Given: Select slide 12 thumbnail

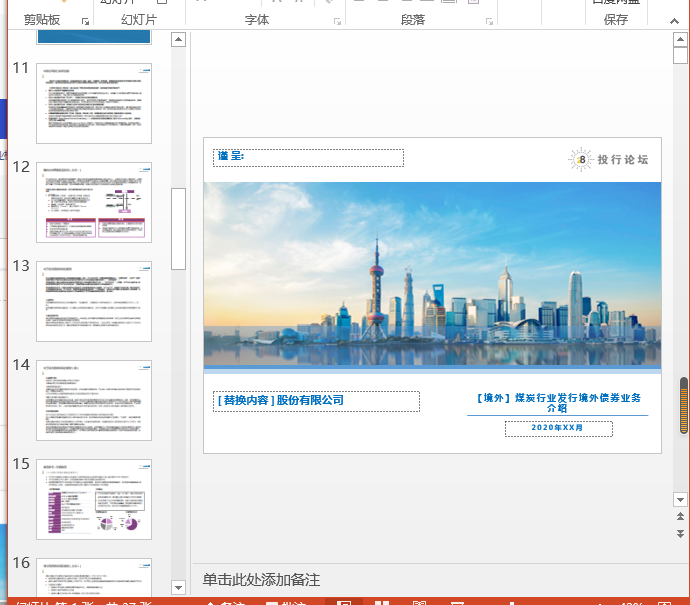Looking at the screenshot, I should 94,202.
